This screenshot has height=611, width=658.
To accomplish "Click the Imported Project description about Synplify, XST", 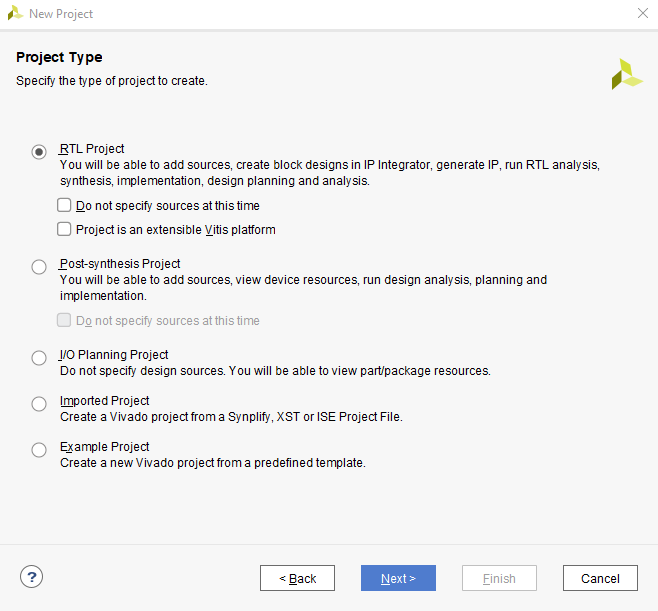I will point(231,417).
